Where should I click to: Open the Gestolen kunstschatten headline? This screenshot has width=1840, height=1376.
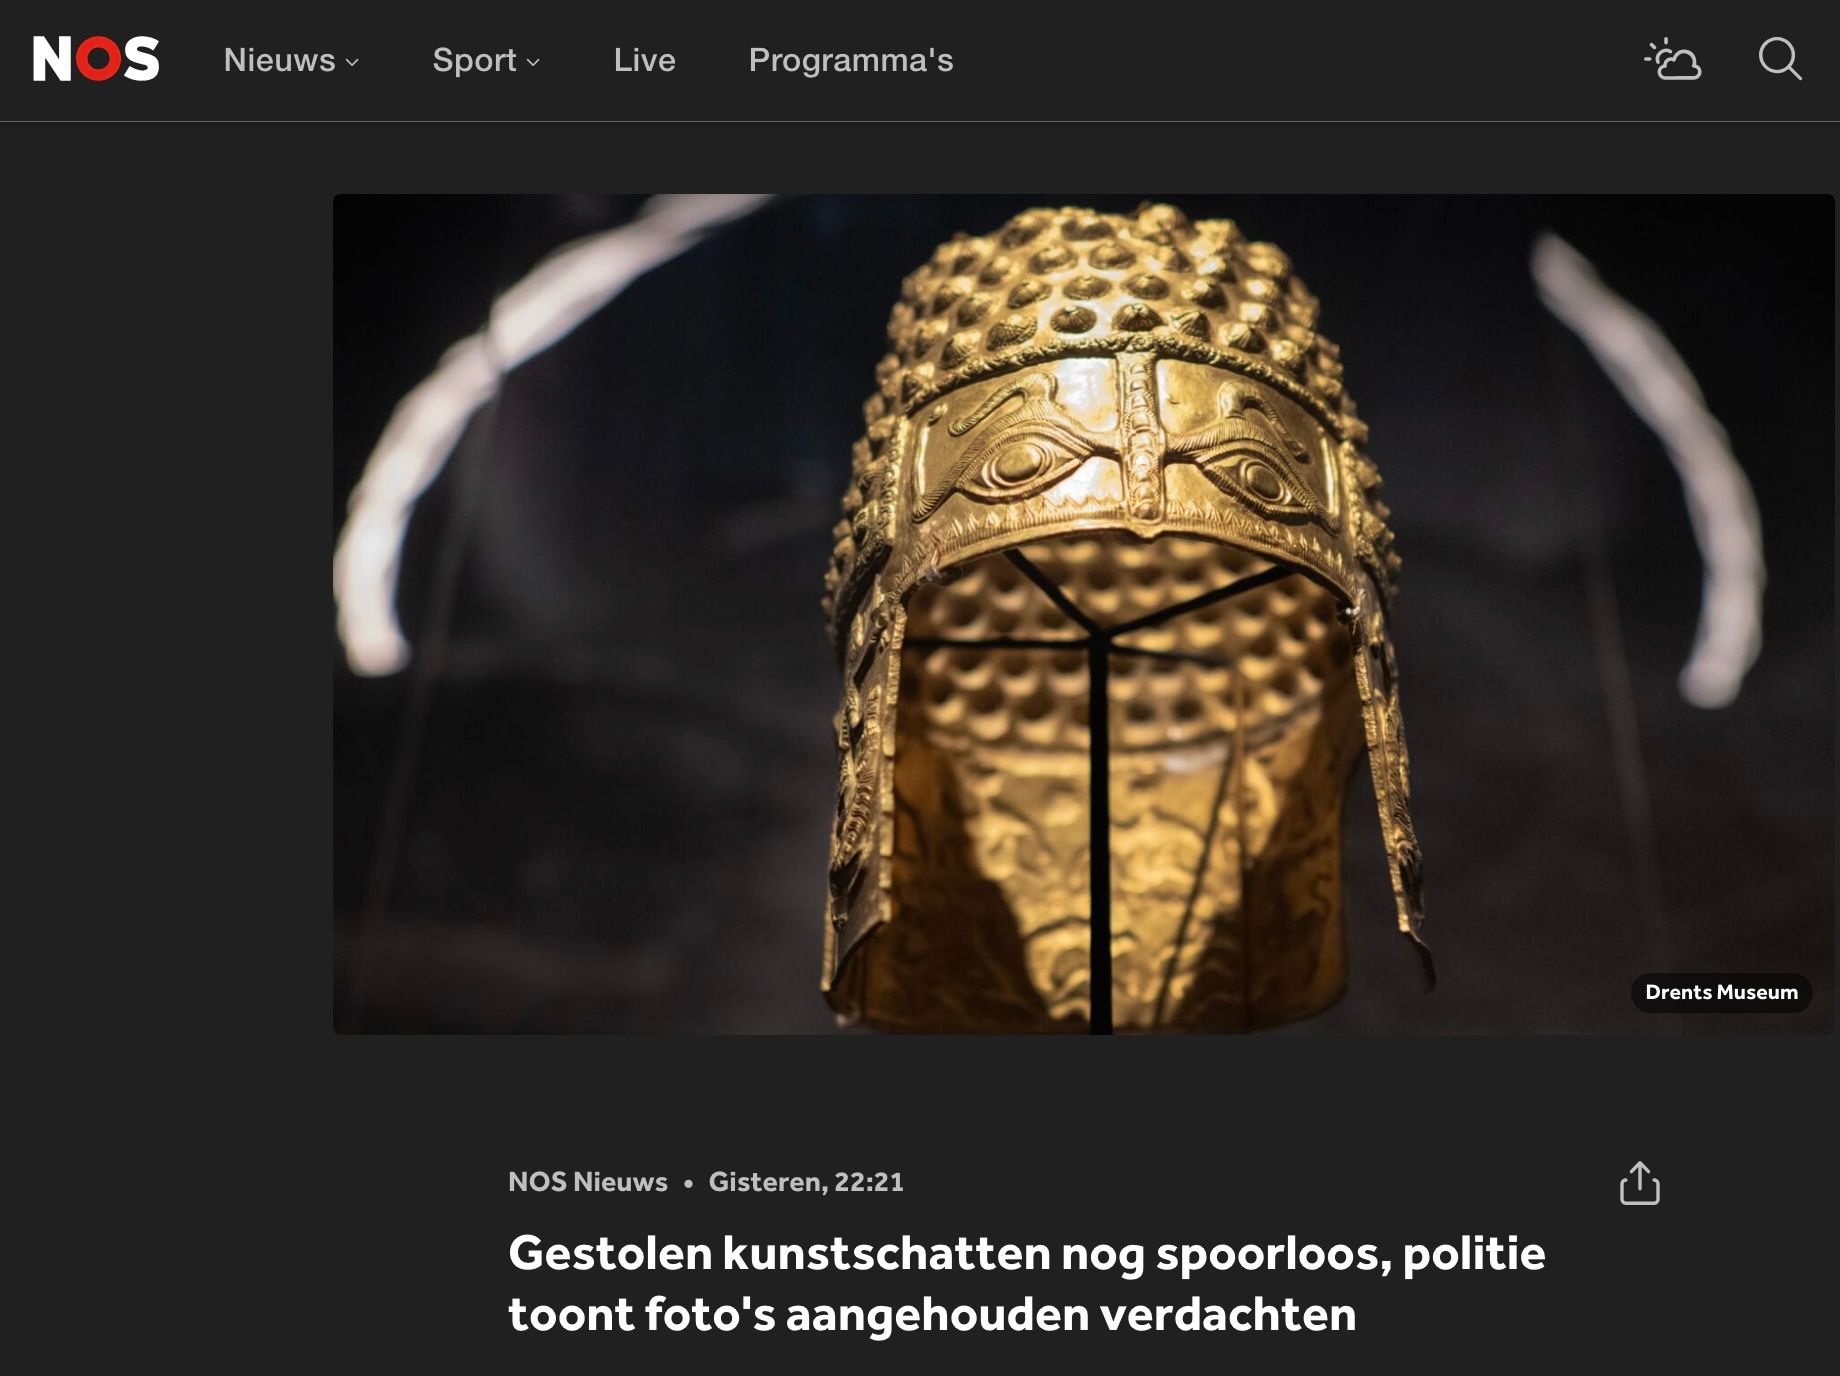[1027, 1284]
